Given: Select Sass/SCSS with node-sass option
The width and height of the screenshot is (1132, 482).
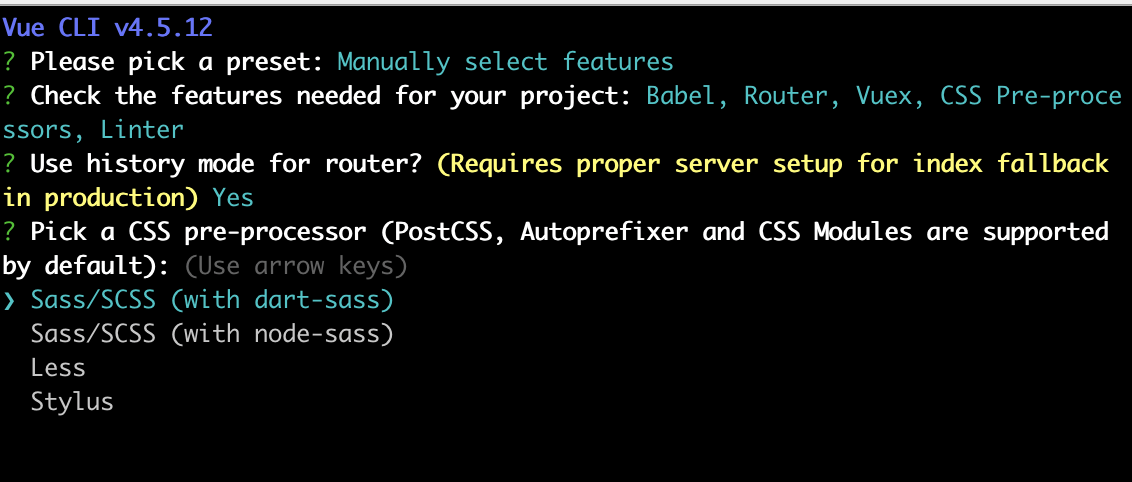Looking at the screenshot, I should coord(212,334).
